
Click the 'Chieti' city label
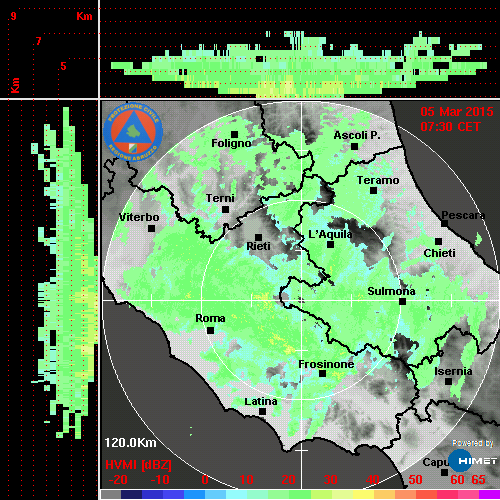(x=439, y=253)
